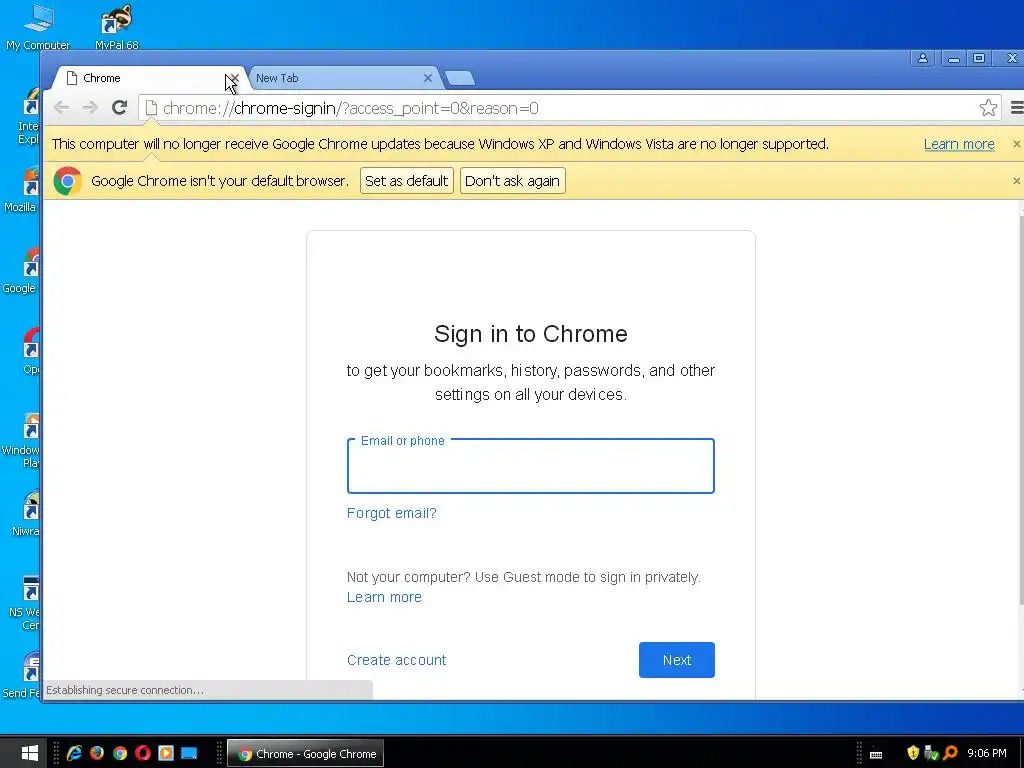Image resolution: width=1024 pixels, height=768 pixels.
Task: Click the Set as default button
Action: coord(406,181)
